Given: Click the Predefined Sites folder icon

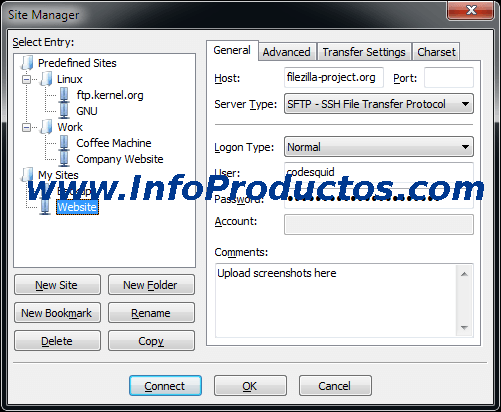Looking at the screenshot, I should [27, 63].
